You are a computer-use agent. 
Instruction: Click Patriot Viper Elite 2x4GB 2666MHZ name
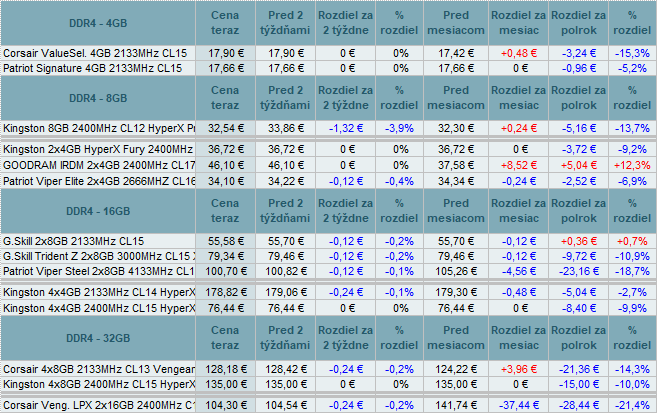99,181
